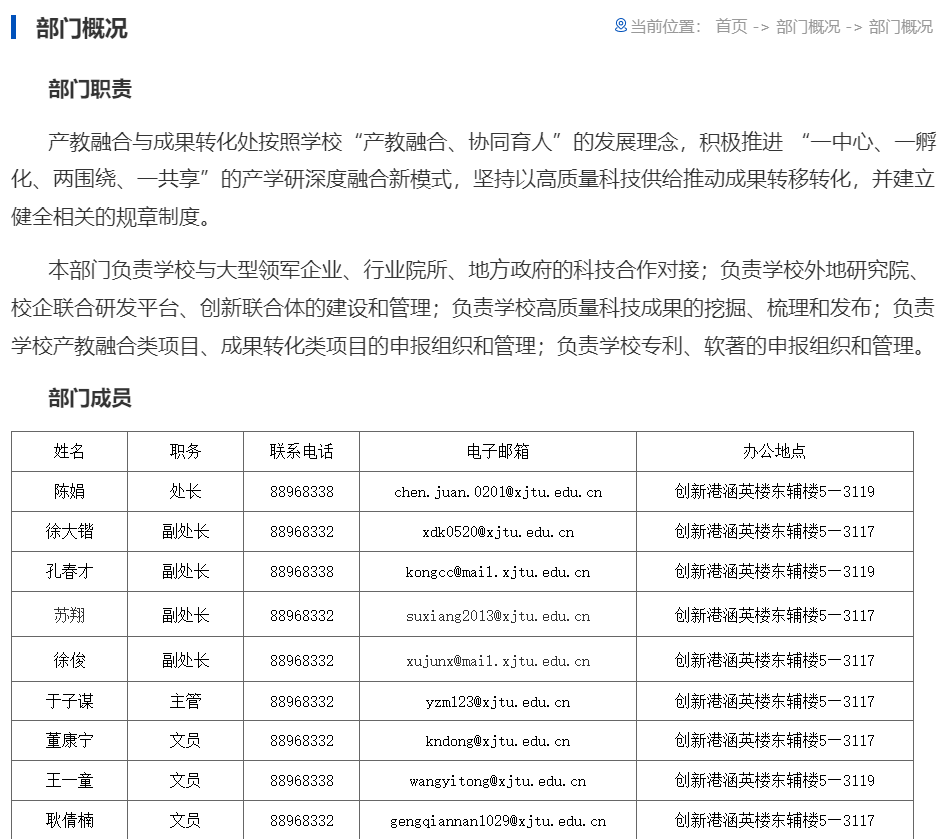Select the 姓名 column header

point(69,451)
